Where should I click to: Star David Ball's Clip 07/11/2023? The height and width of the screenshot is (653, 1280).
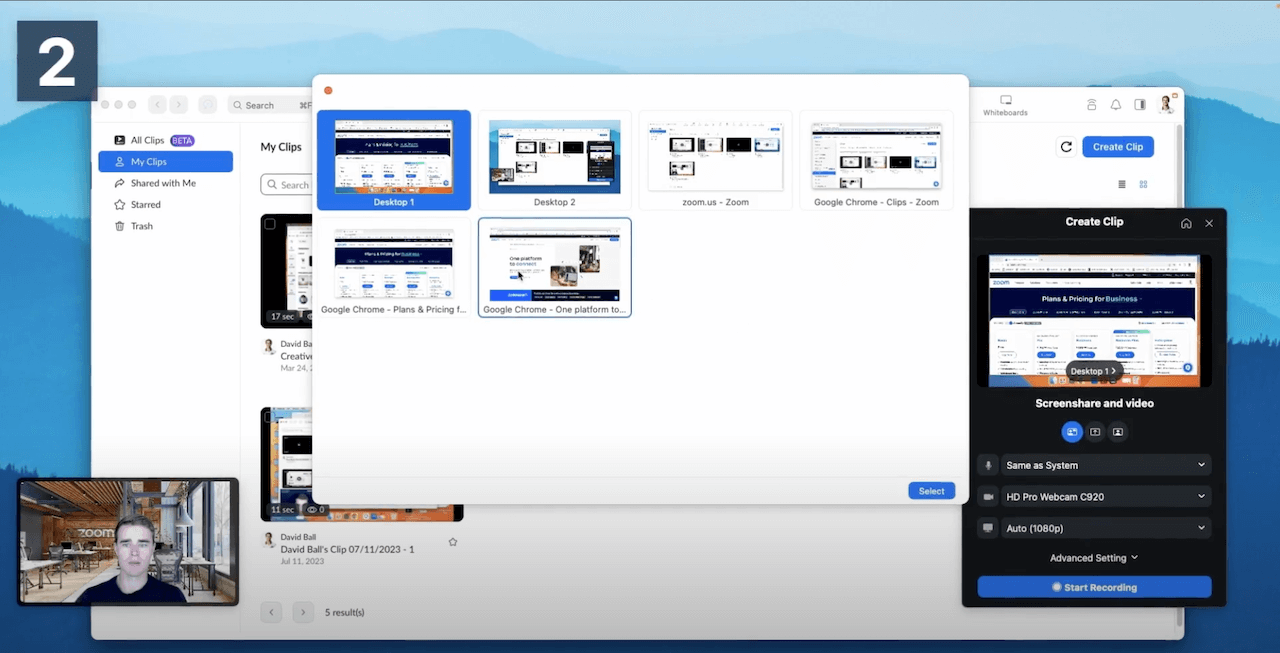[x=453, y=542]
